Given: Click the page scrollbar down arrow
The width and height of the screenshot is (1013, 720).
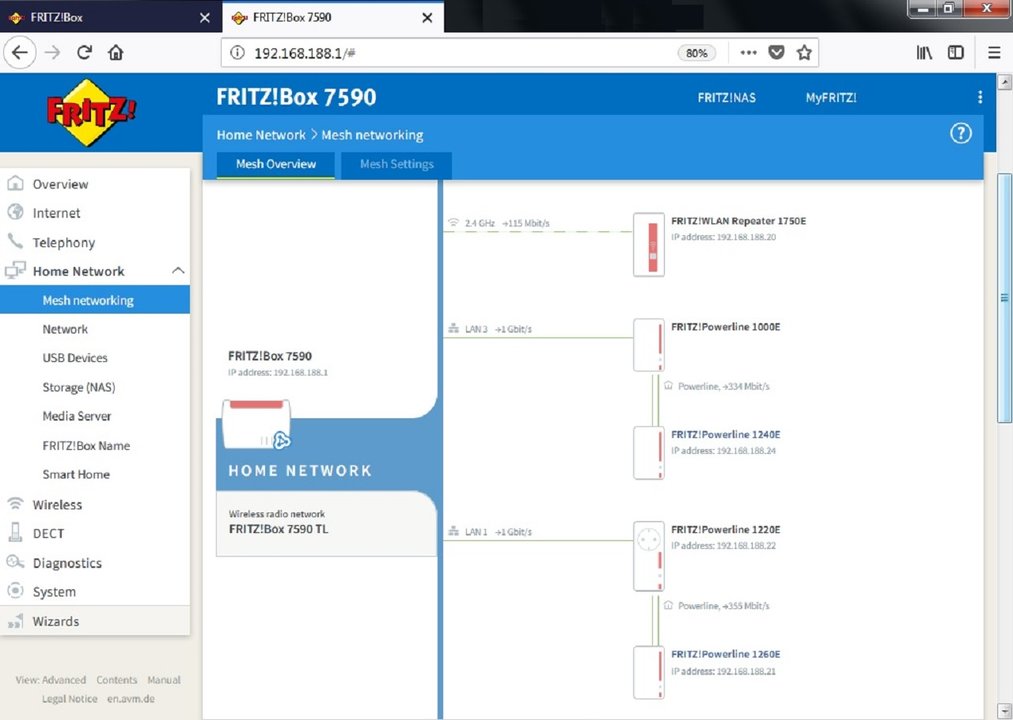Looking at the screenshot, I should pos(1005,710).
